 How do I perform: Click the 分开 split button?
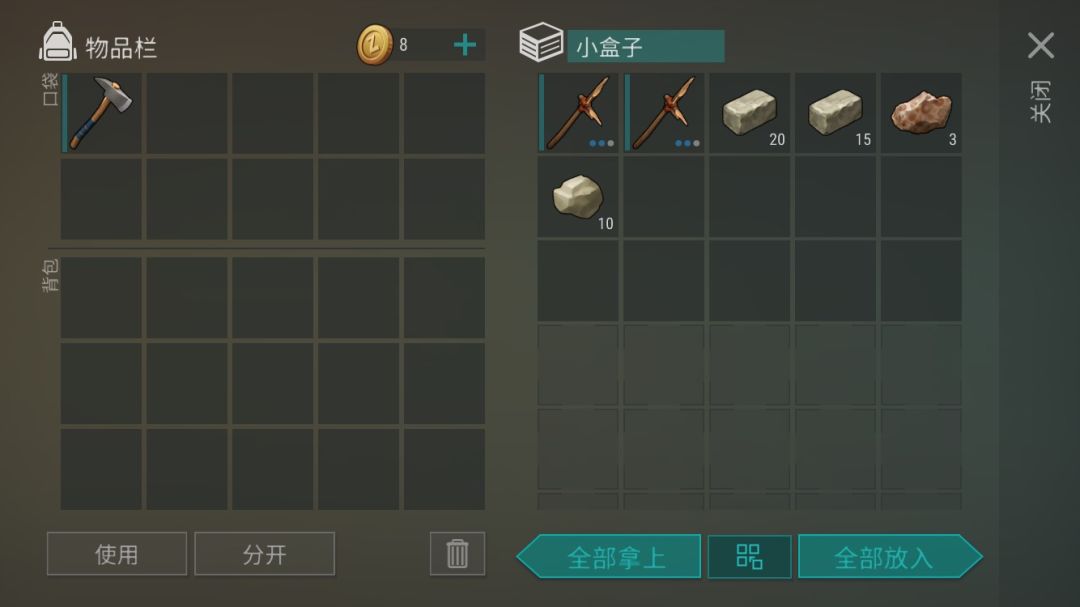(264, 553)
